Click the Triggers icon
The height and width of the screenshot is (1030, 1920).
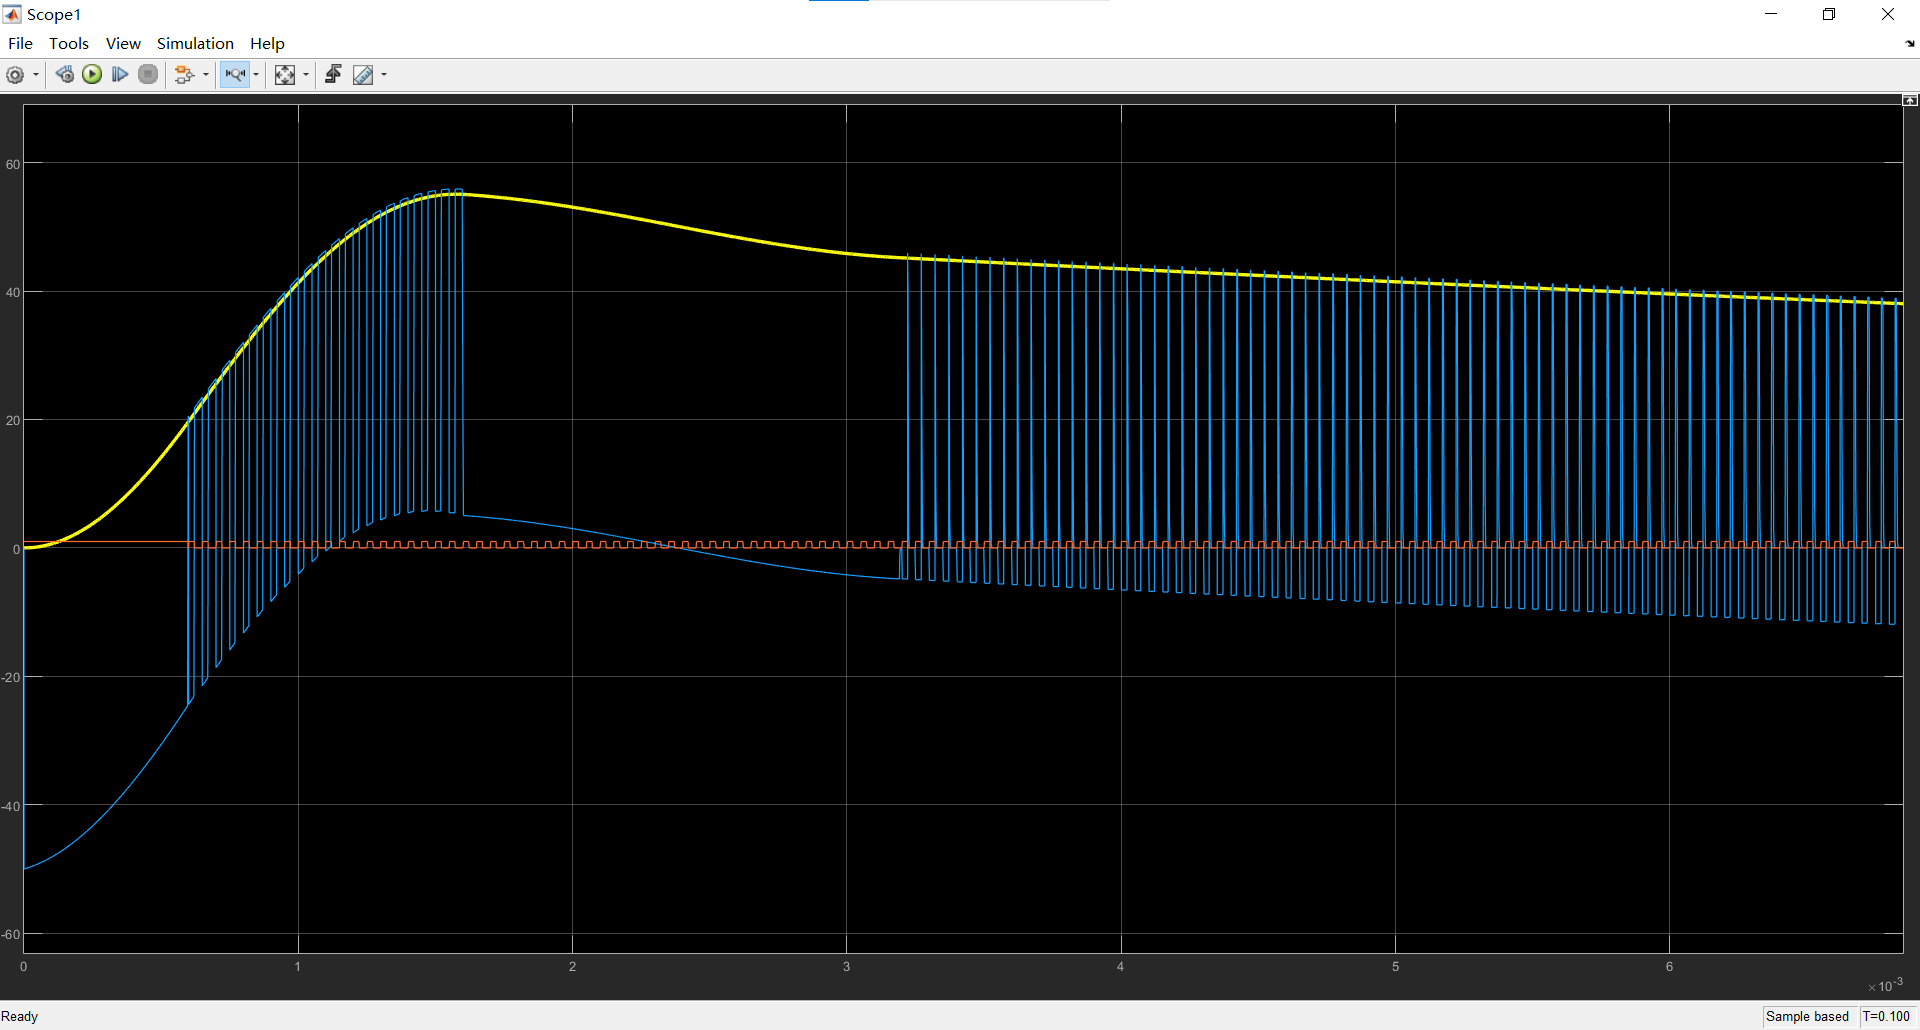coord(333,75)
